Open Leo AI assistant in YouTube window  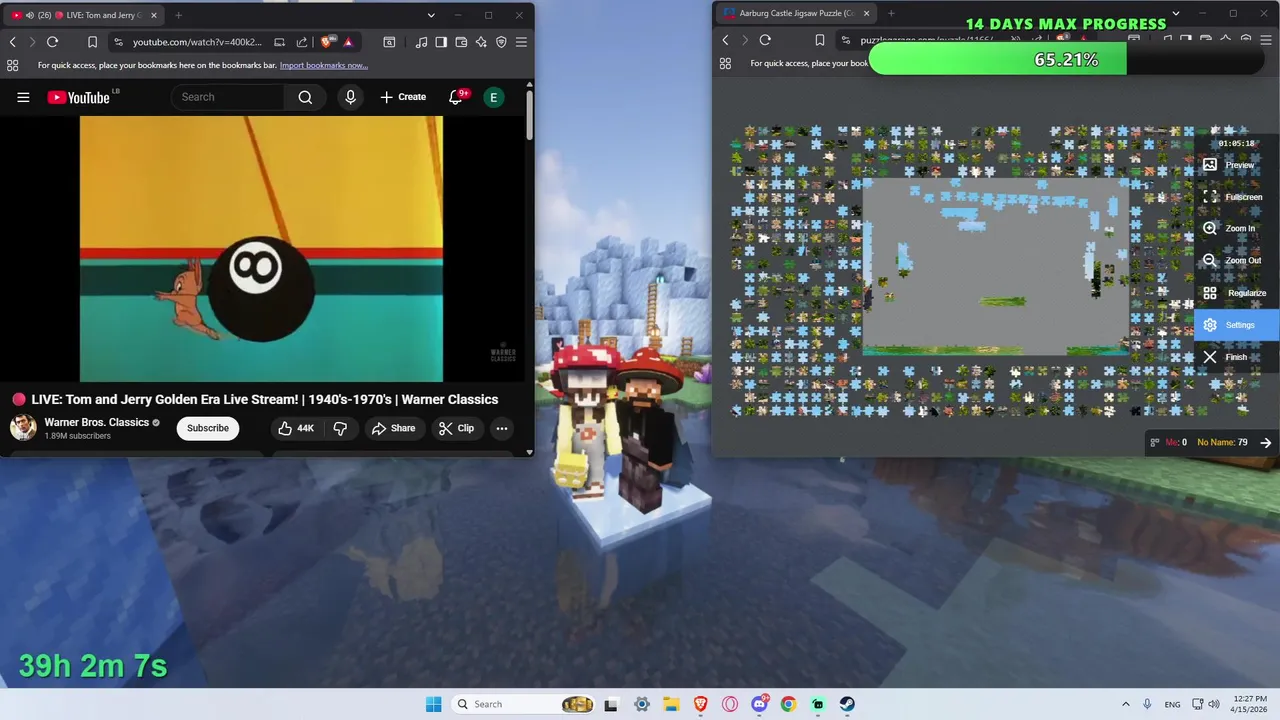(x=481, y=42)
